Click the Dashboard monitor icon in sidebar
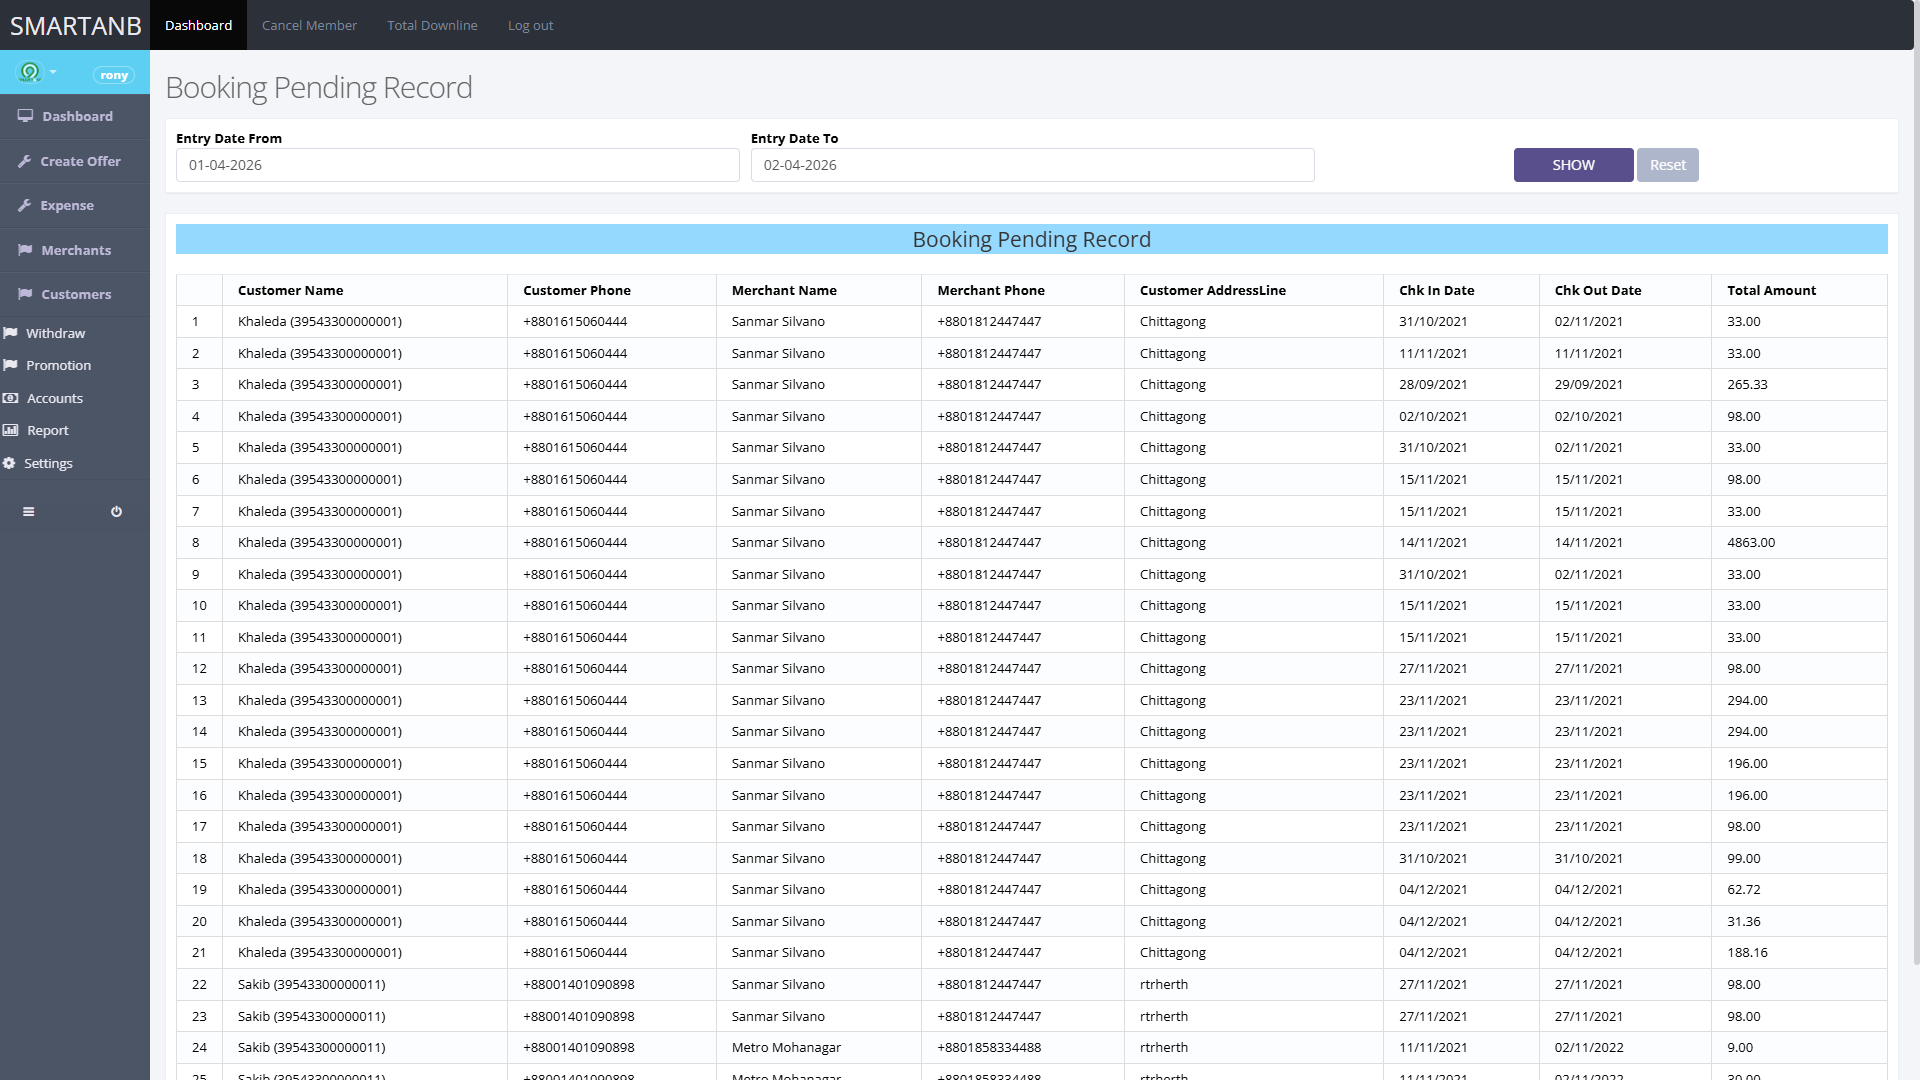 [26, 117]
